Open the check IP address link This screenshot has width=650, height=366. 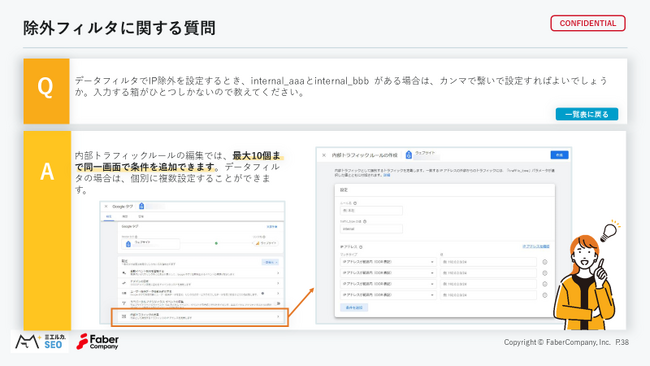pyautogui.click(x=536, y=246)
